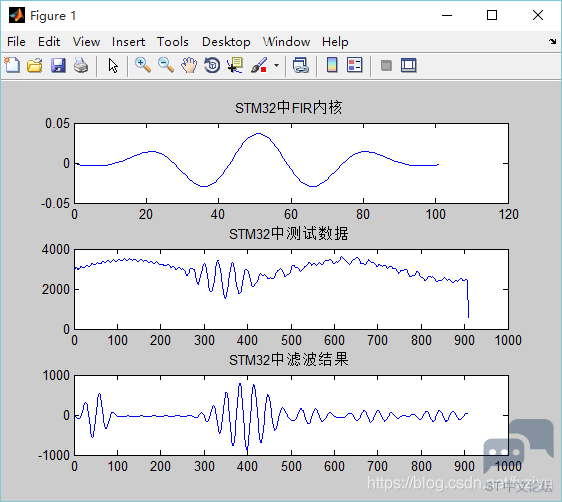Click the filter result plot axes

pos(291,415)
